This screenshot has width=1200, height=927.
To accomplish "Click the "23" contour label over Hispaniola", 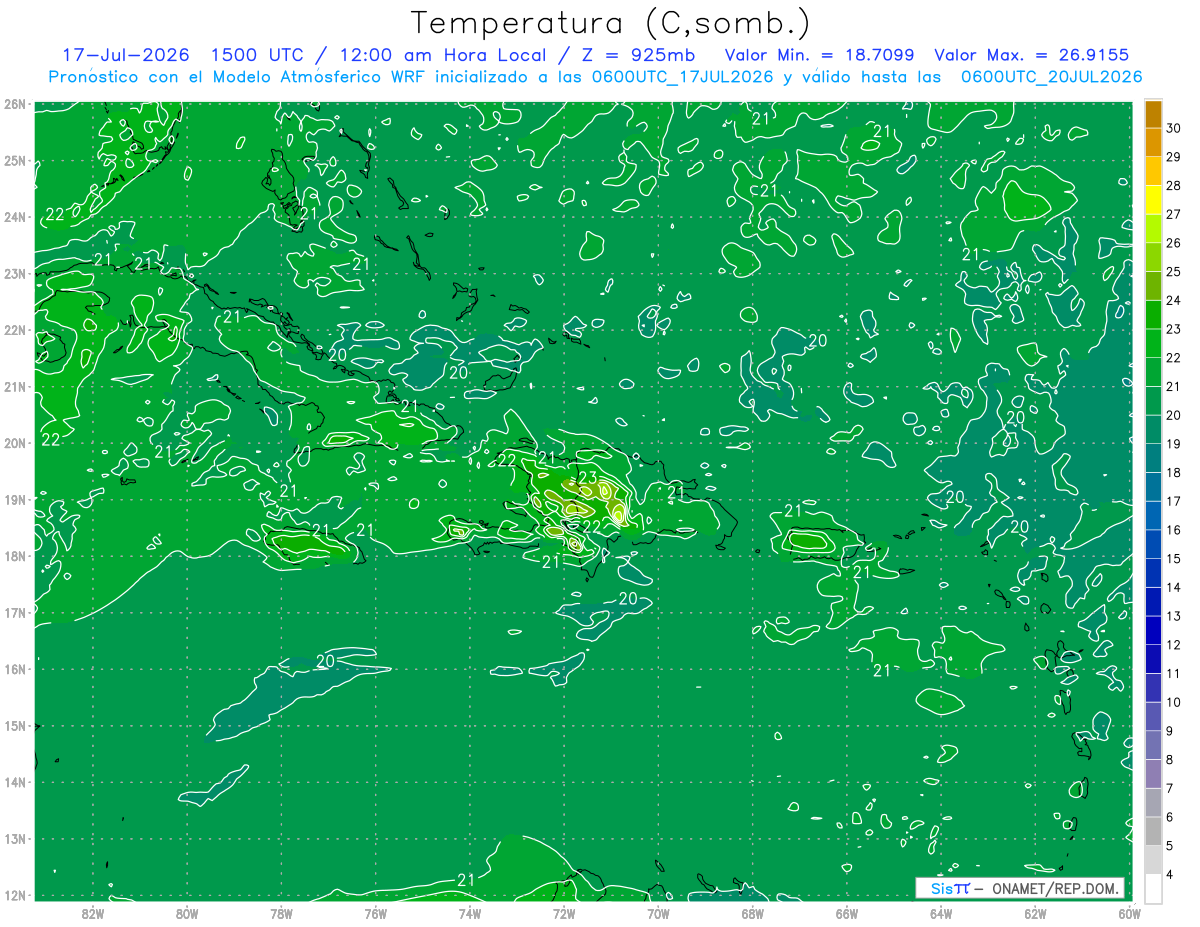I will coord(588,476).
